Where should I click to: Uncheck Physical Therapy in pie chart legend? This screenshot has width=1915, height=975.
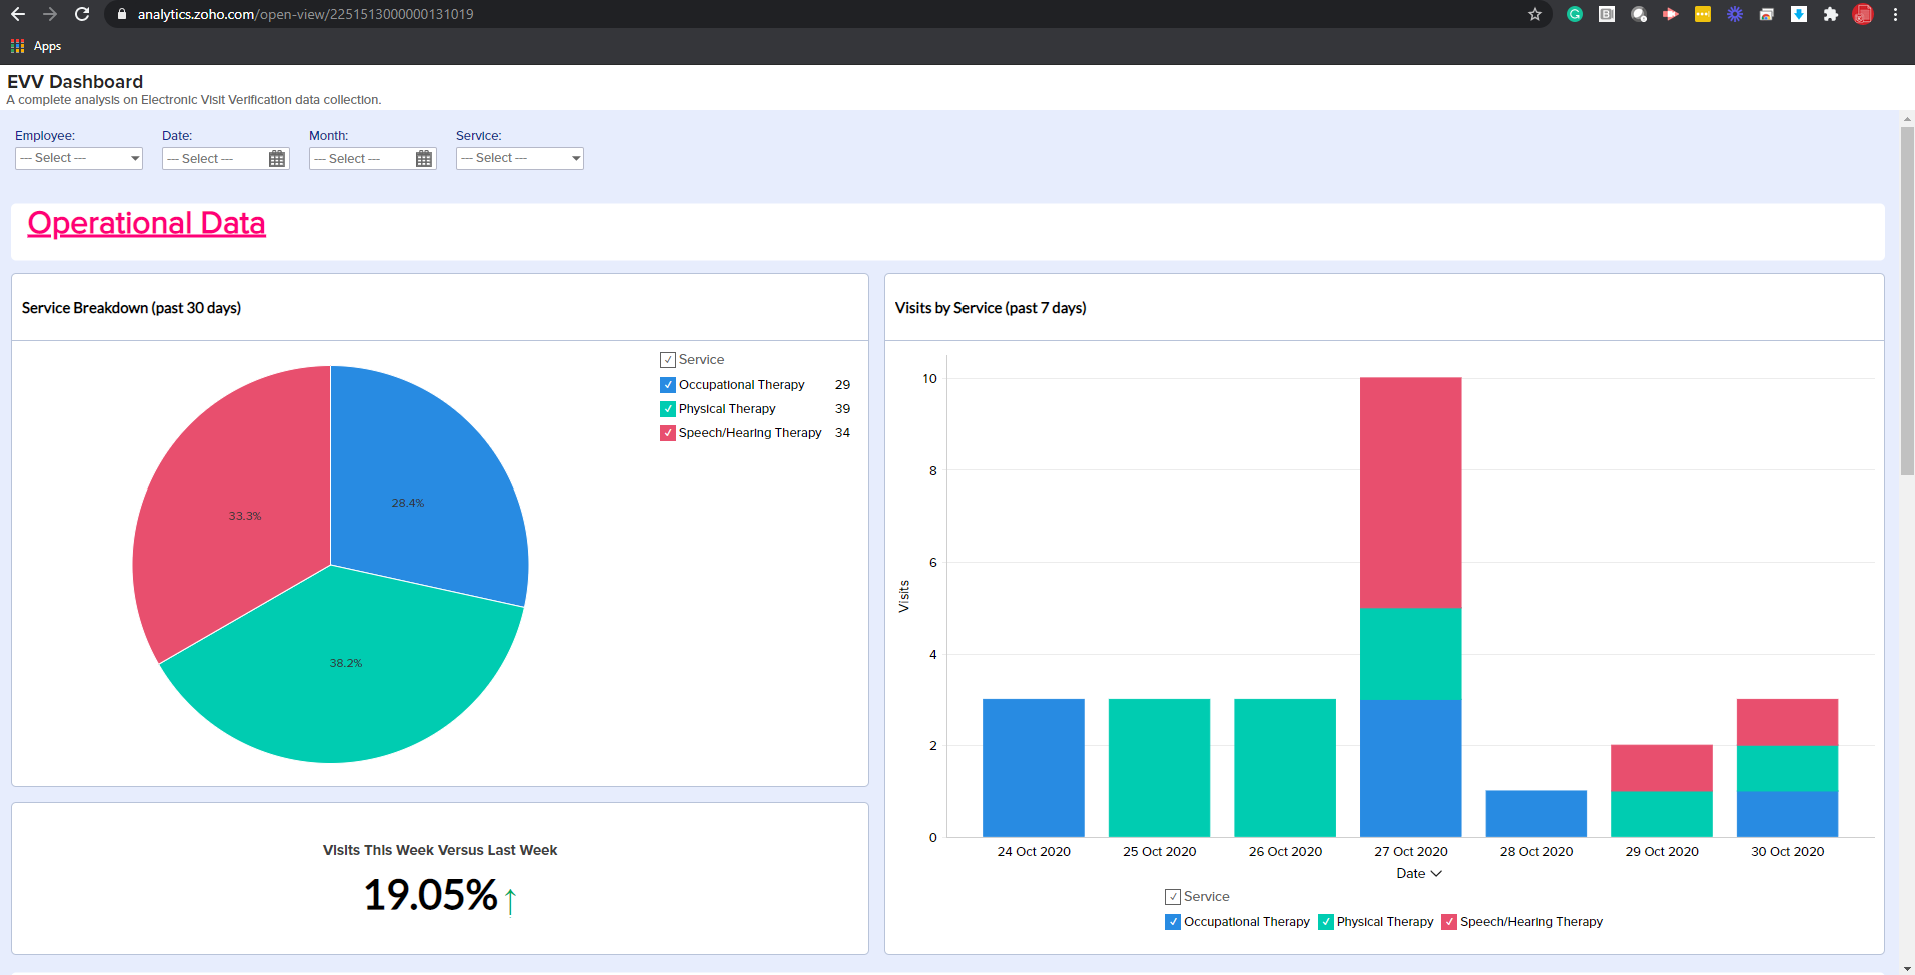(668, 409)
